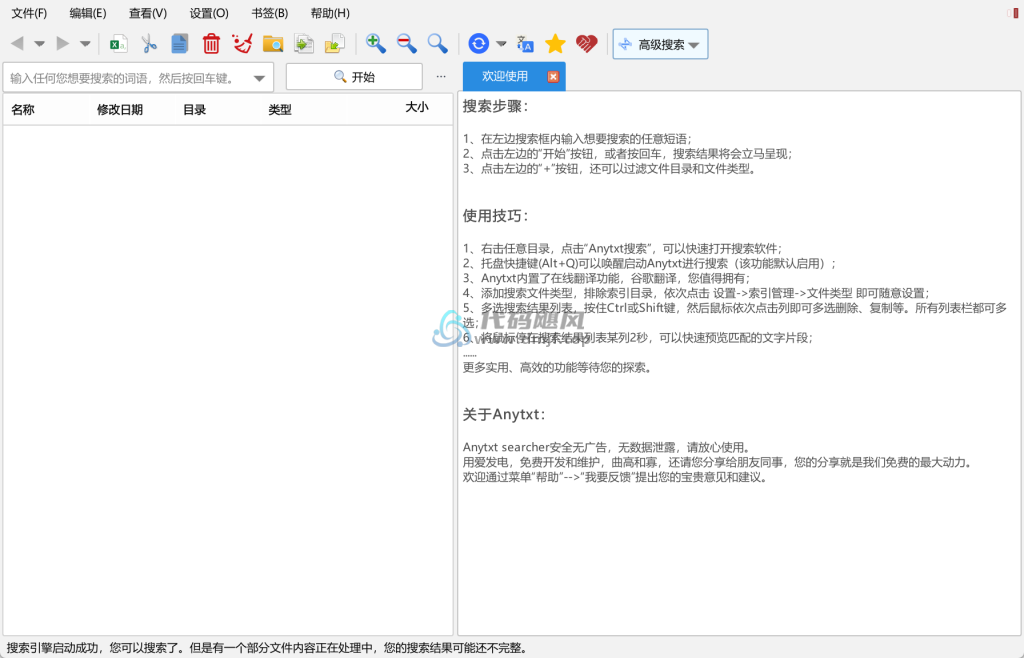Expand the refresh icon dropdown arrow

[501, 44]
